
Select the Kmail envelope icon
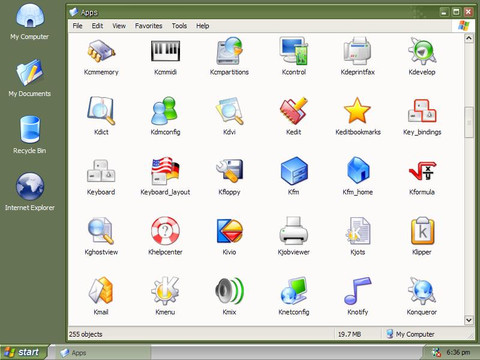(101, 291)
